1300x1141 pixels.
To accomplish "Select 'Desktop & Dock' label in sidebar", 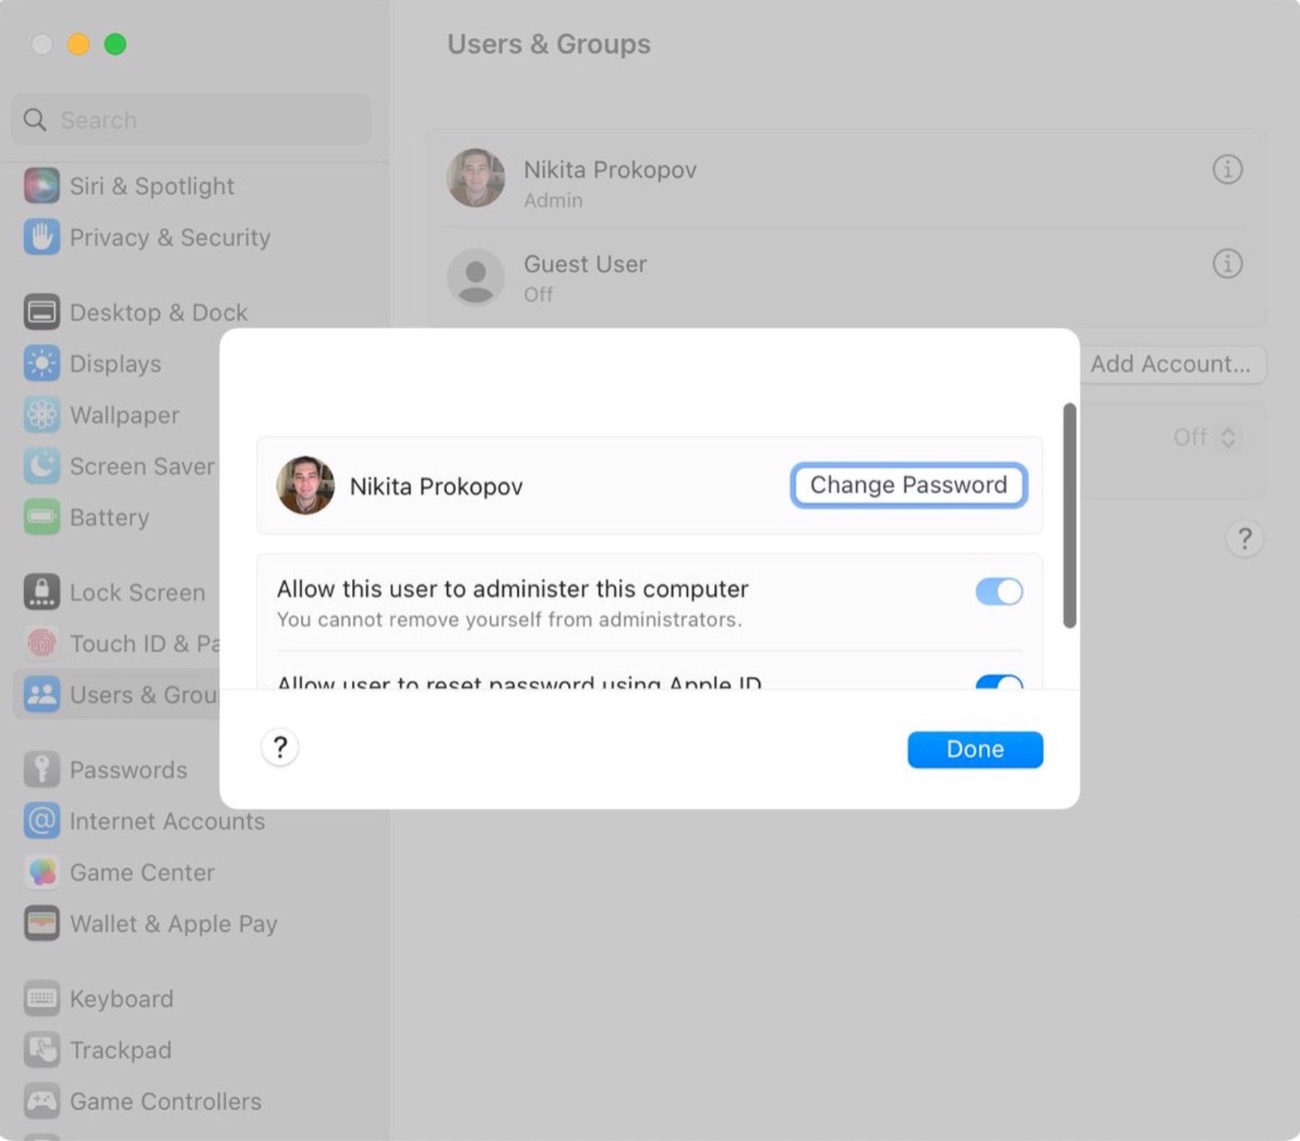I will [x=158, y=312].
